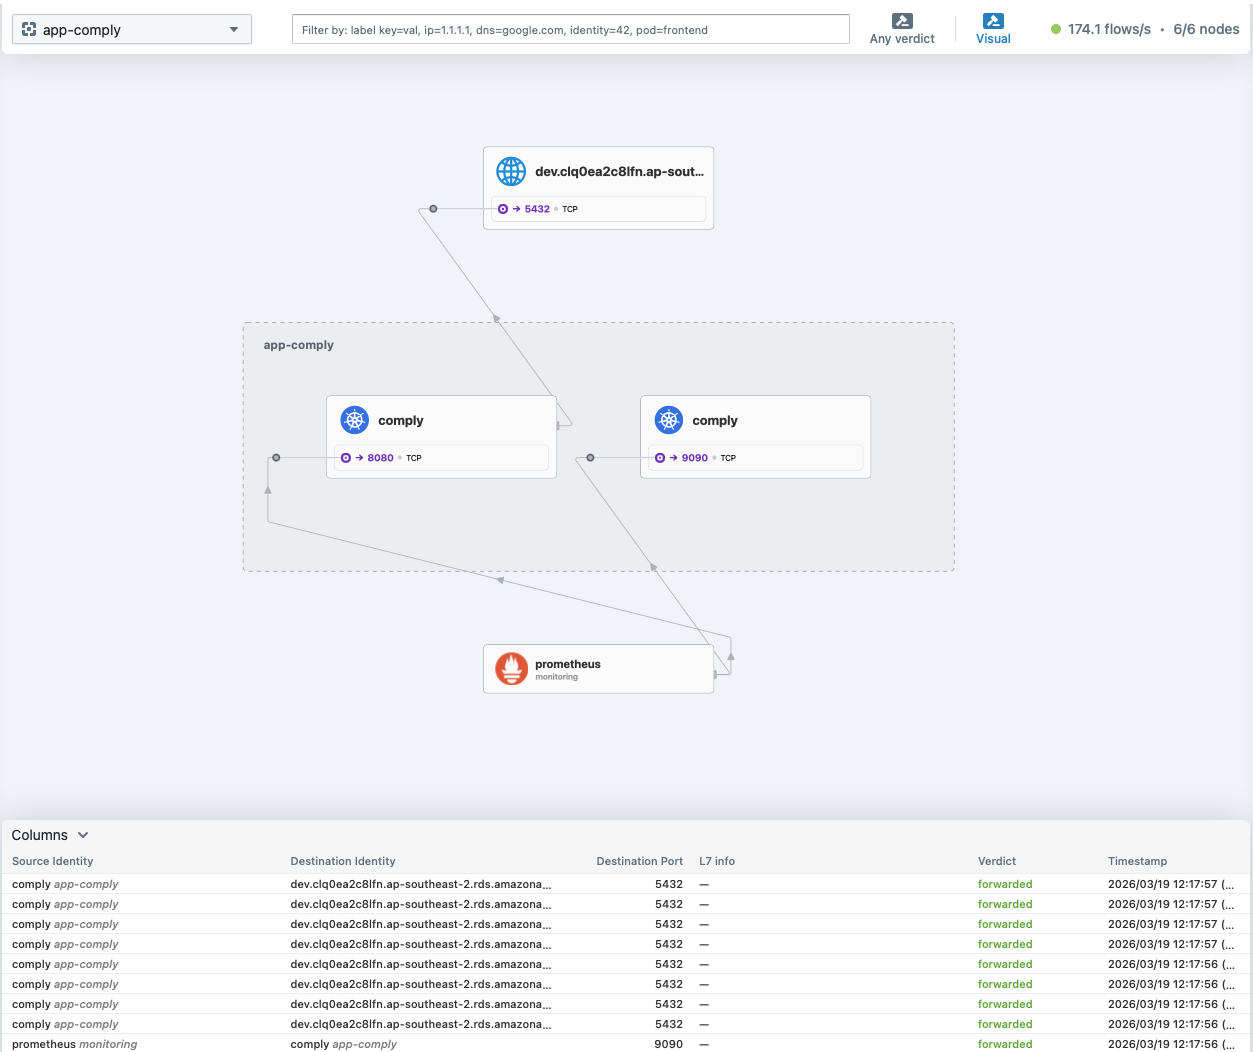Click the green flows per second status dot

pyautogui.click(x=1056, y=29)
